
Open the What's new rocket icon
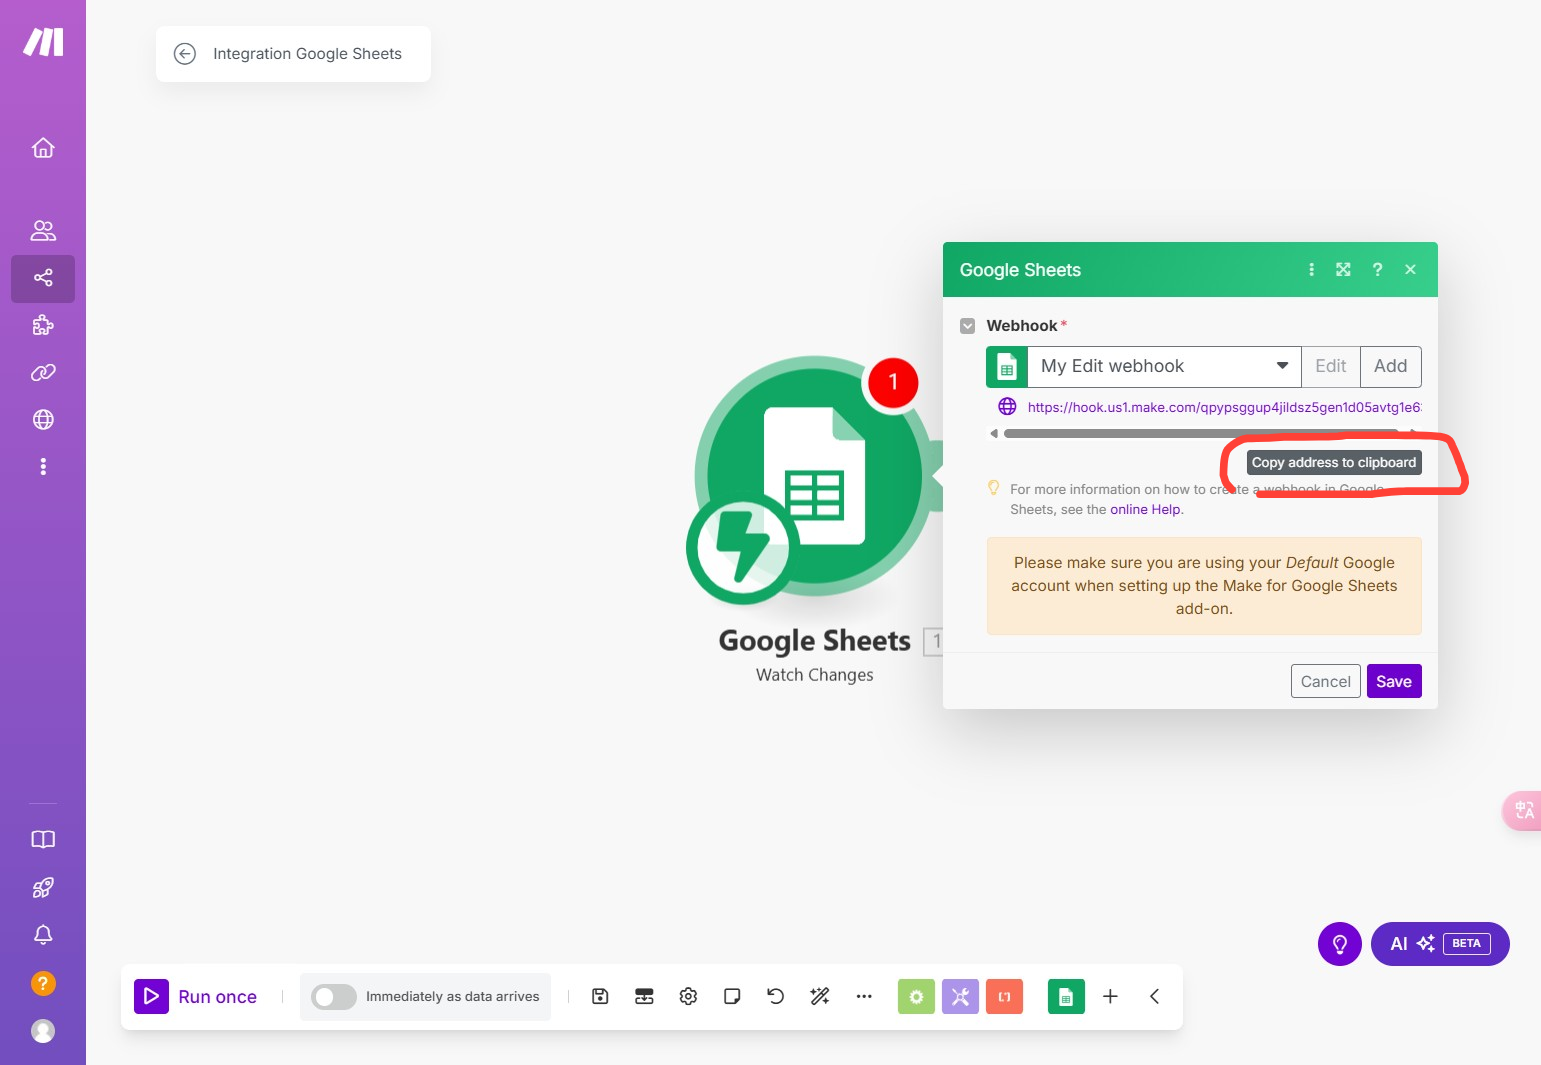click(x=43, y=887)
